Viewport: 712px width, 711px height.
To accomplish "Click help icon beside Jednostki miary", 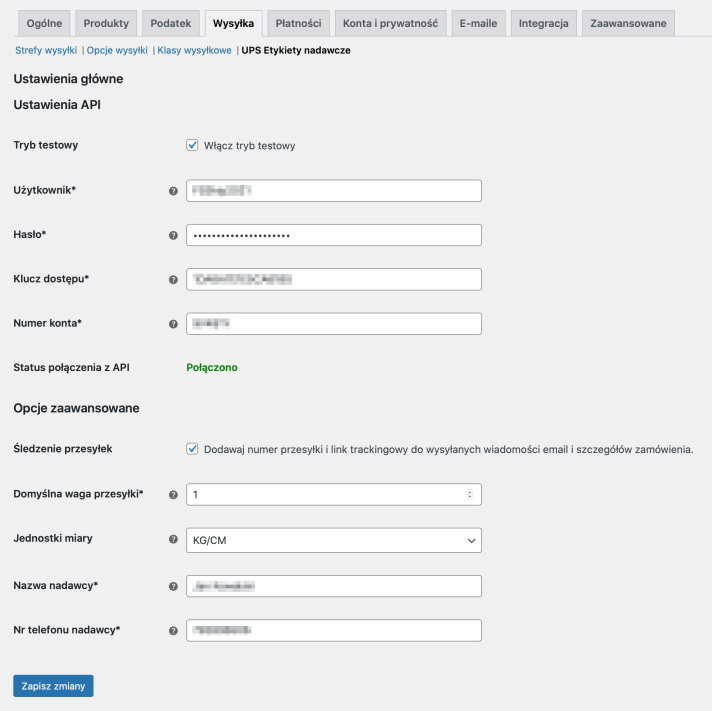I will pyautogui.click(x=173, y=540).
